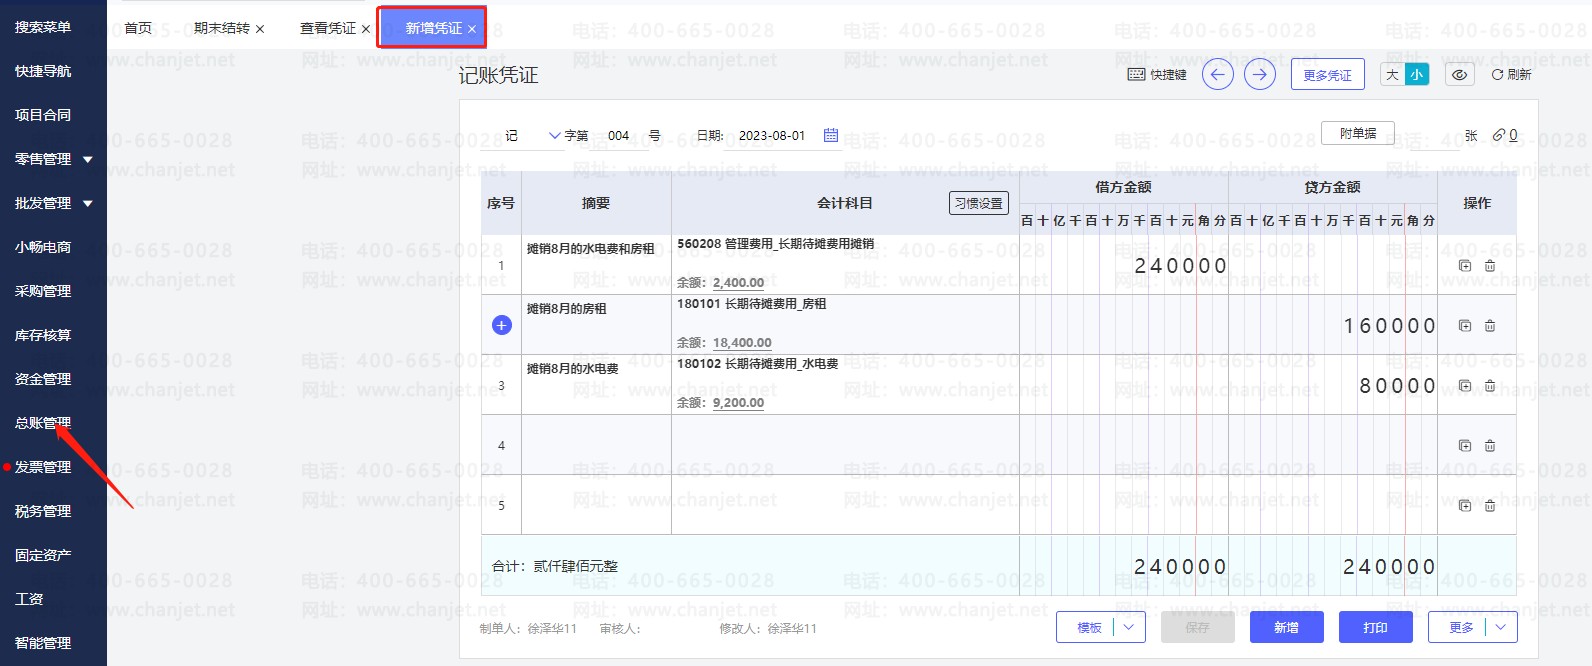This screenshot has height=666, width=1592.
Task: Expand the 零售管理 sidebar menu
Action: pos(88,159)
